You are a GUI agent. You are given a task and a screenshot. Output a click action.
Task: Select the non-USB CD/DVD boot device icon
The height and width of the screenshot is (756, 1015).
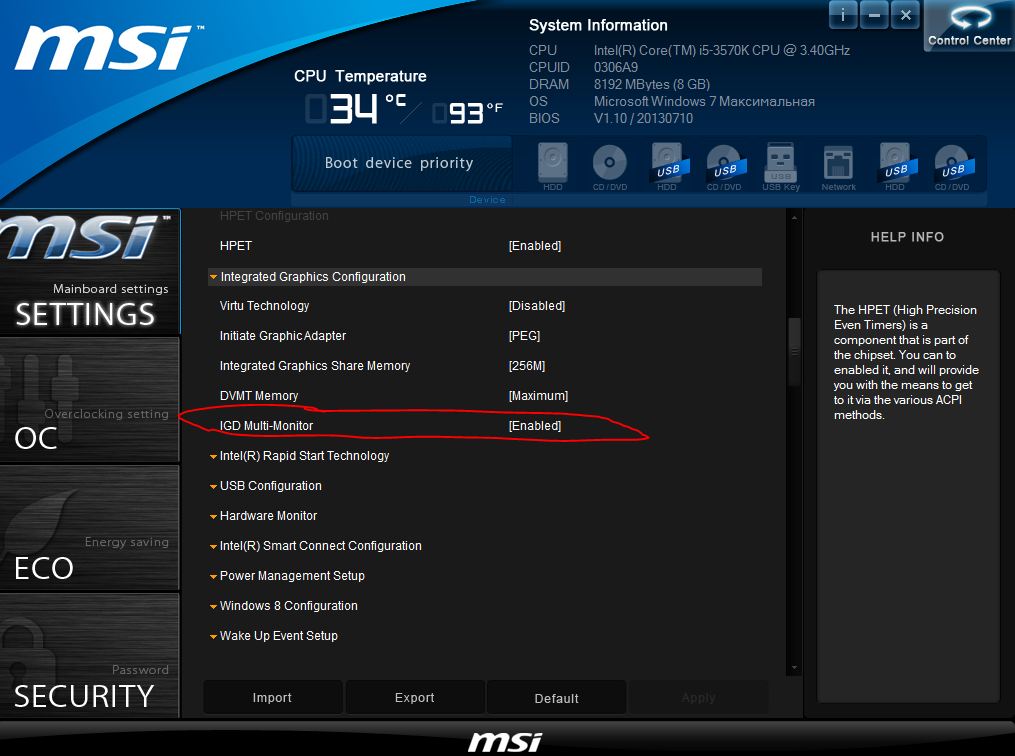pos(609,166)
